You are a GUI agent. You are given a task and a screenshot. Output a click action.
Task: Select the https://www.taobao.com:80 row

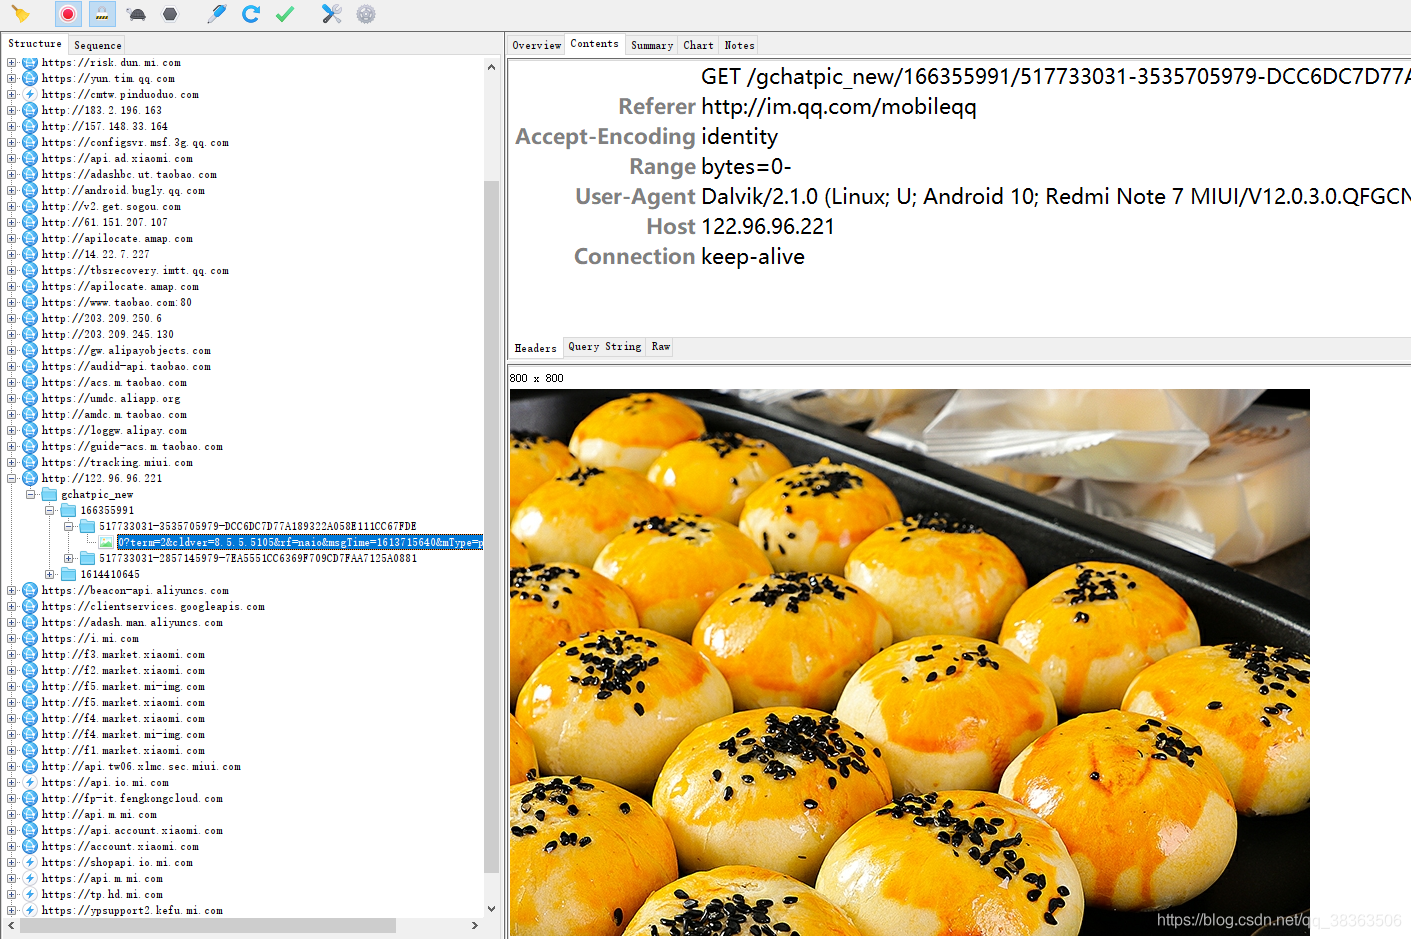click(x=117, y=303)
